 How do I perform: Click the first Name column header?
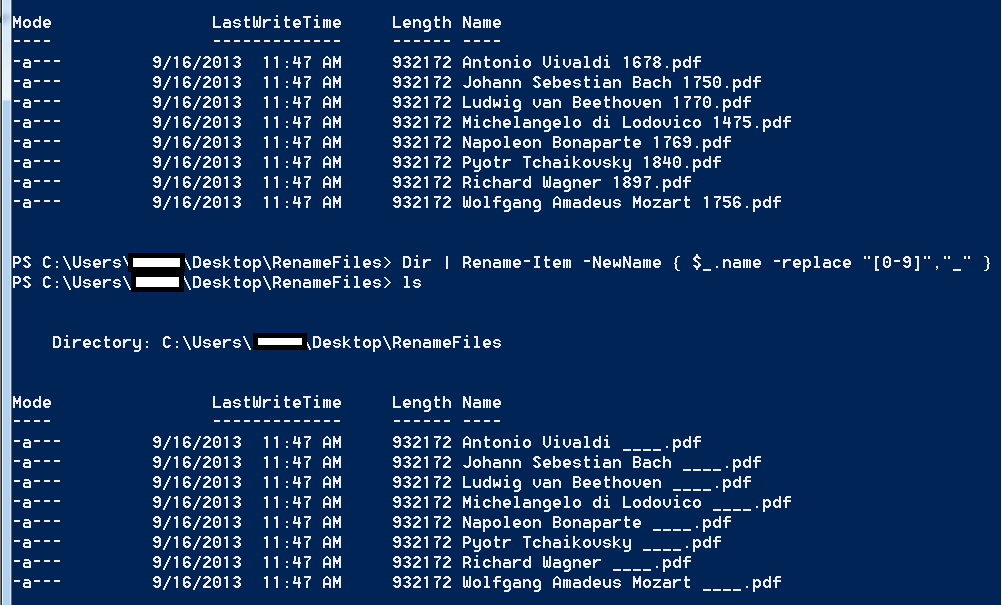pyautogui.click(x=482, y=23)
